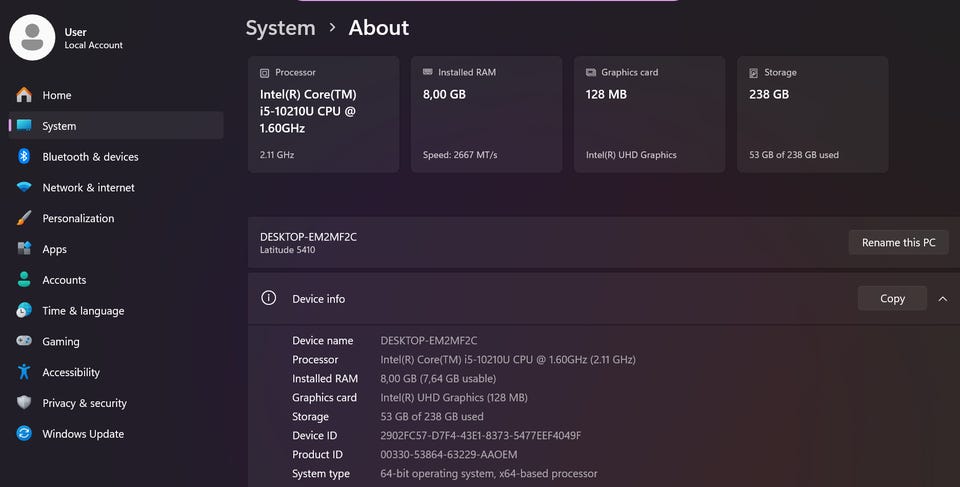This screenshot has width=960, height=487.
Task: Click 53 GB of 238 GB used card text
Action: point(793,155)
